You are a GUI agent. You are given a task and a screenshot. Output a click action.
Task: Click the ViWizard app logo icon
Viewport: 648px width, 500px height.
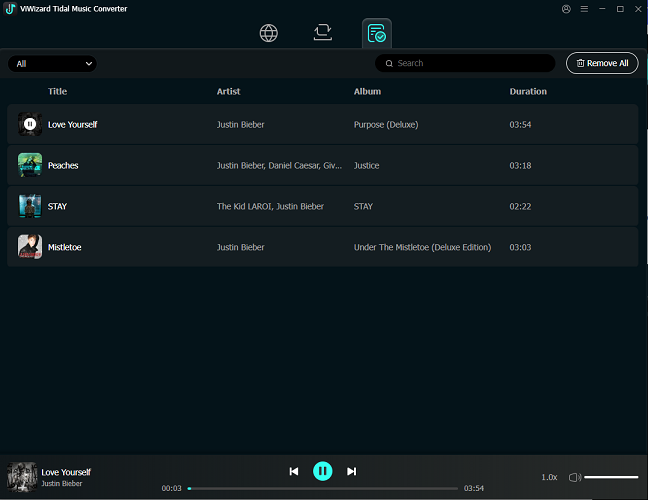pyautogui.click(x=10, y=9)
